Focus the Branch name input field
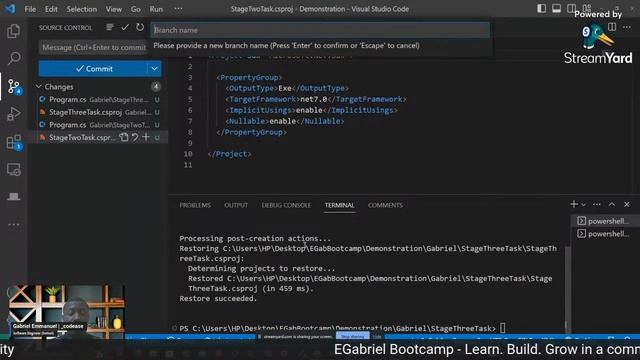Image resolution: width=640 pixels, height=360 pixels. point(320,30)
